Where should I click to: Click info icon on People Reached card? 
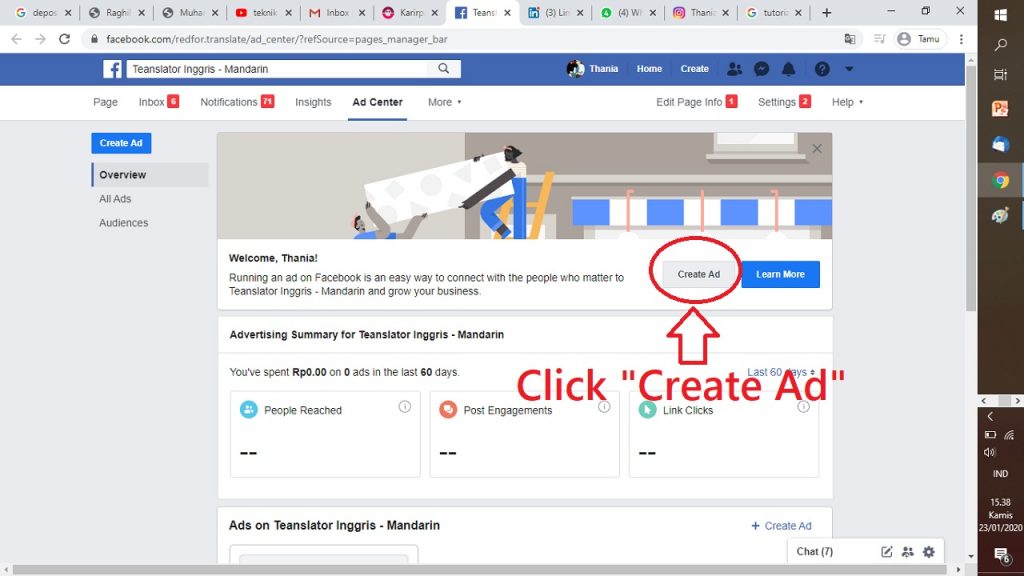coord(405,407)
